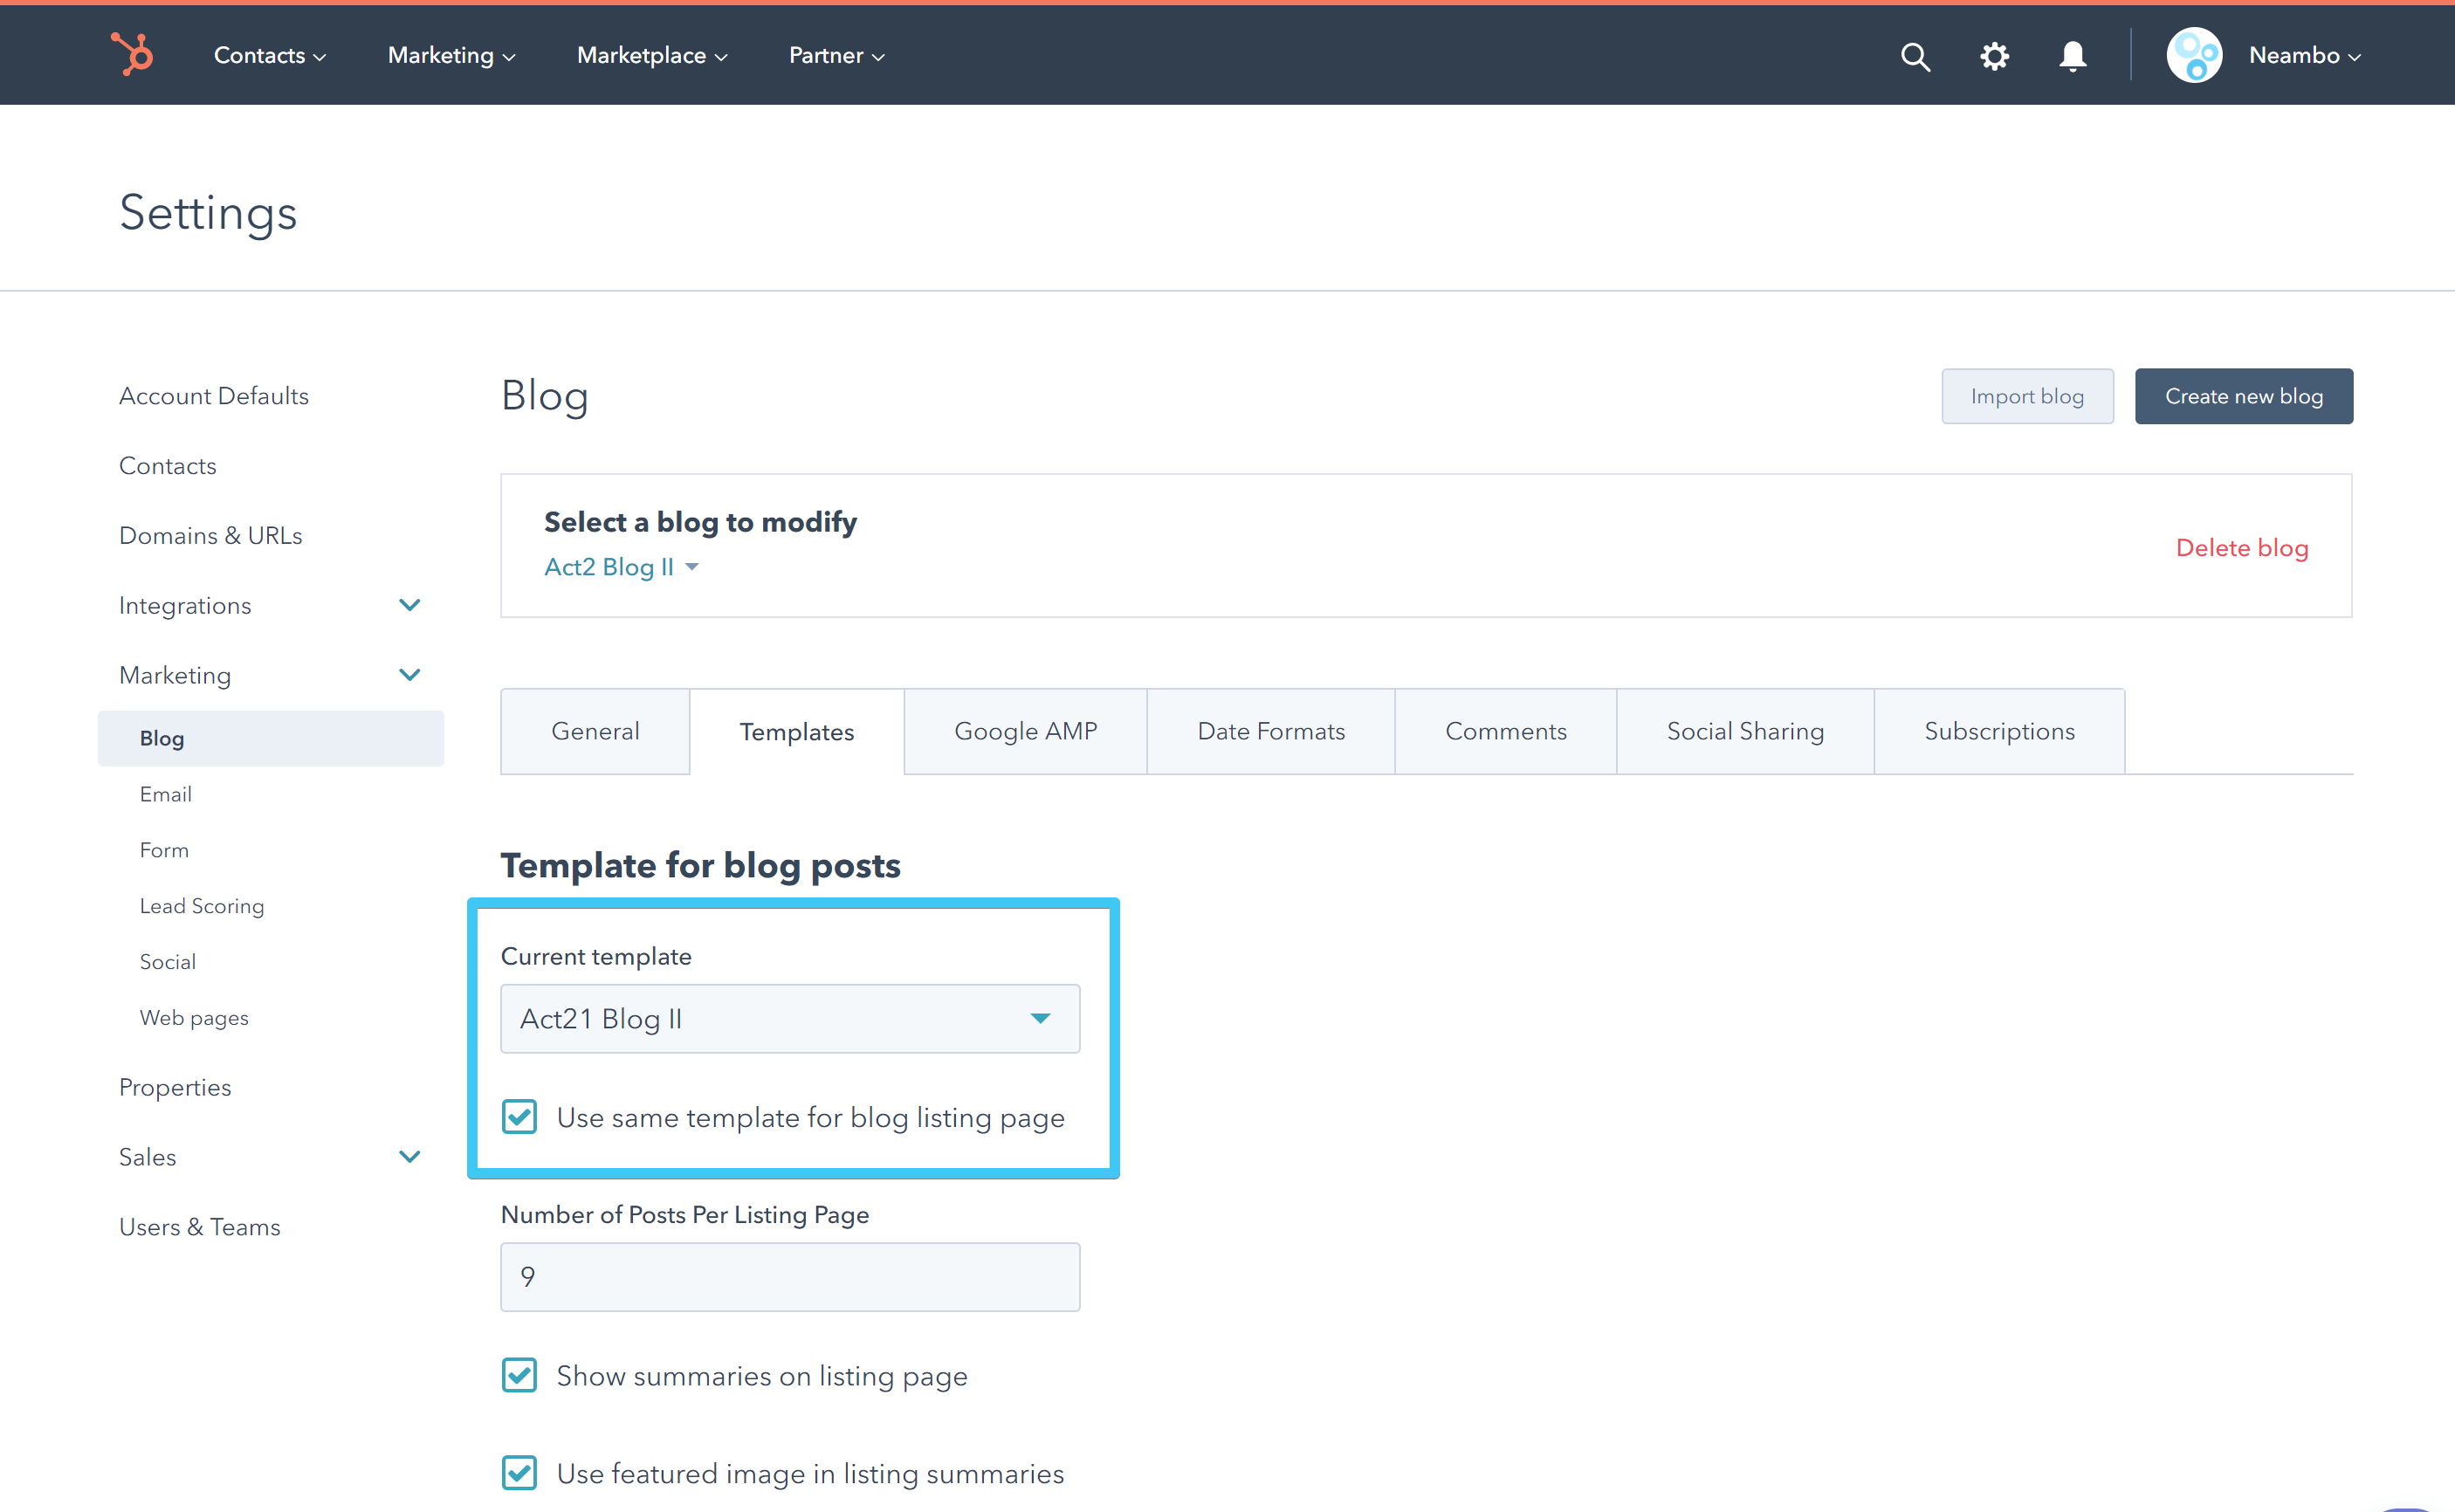
Task: Toggle Show summaries on listing page
Action: 519,1375
